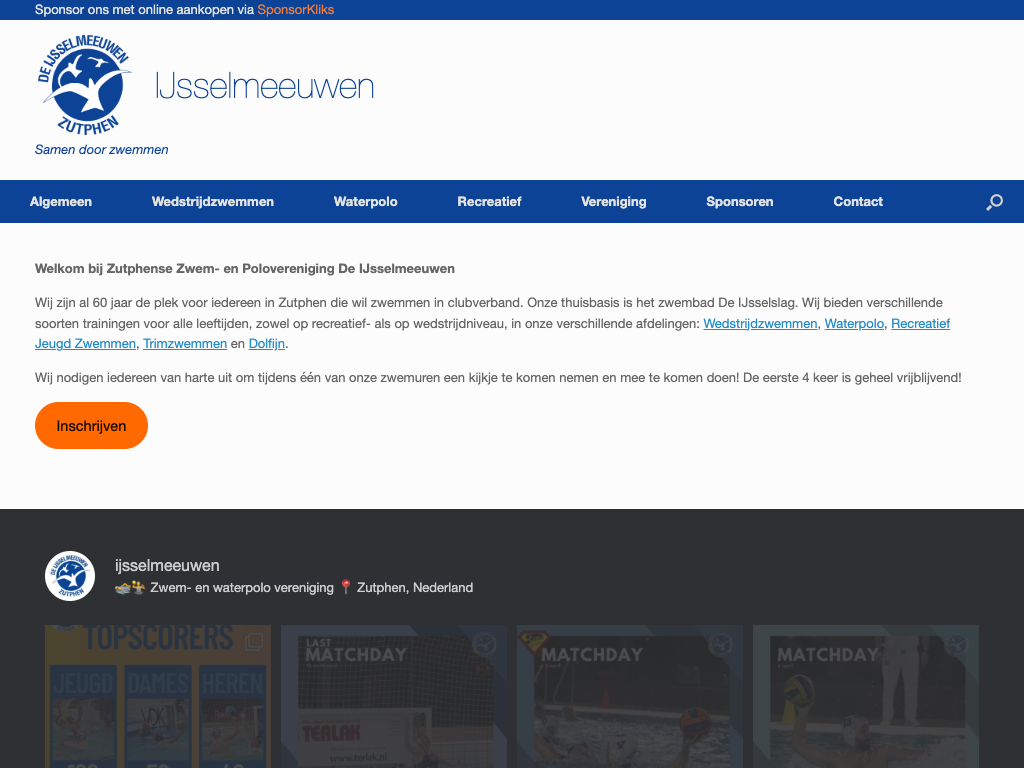This screenshot has width=1024, height=768.
Task: Click the IJsselmeeuwen Zutphen logo in header
Action: tap(85, 86)
